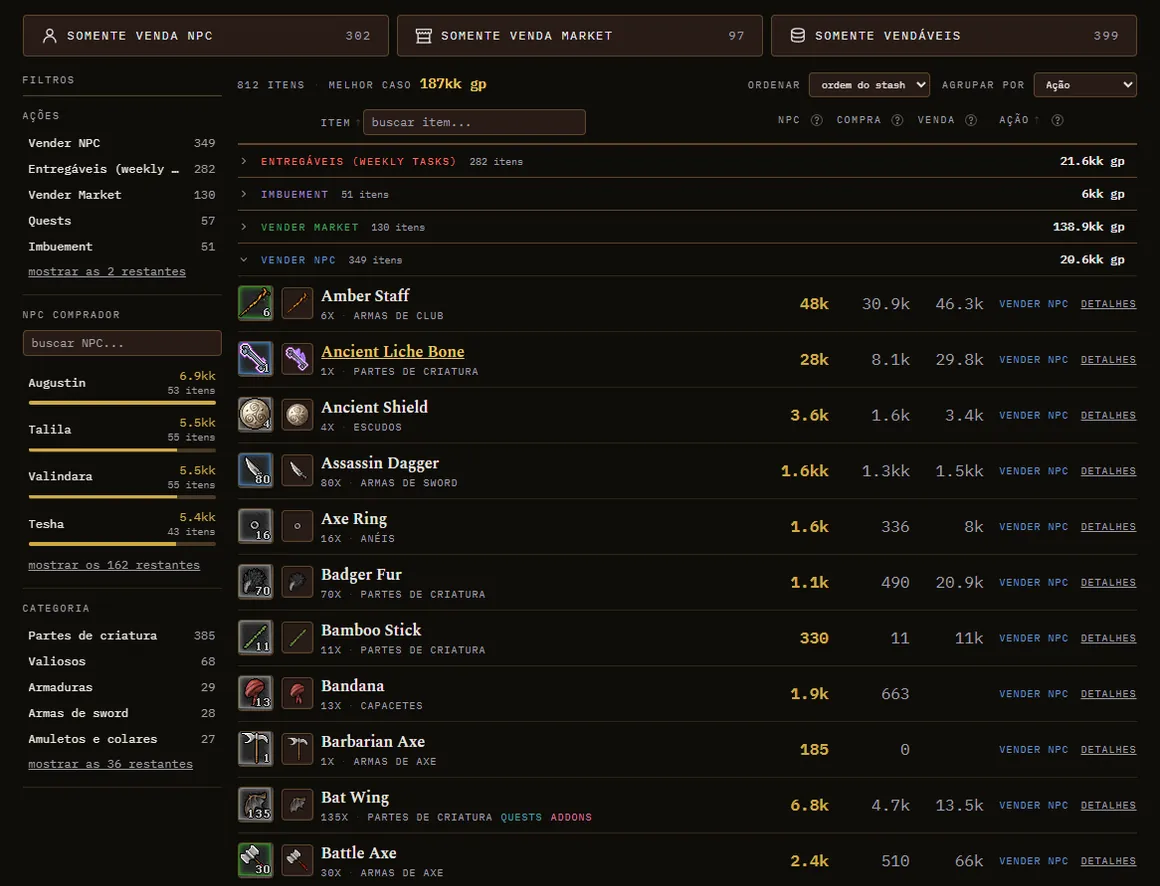This screenshot has width=1160, height=886.
Task: Toggle the Somente Venda Market filter
Action: (579, 35)
